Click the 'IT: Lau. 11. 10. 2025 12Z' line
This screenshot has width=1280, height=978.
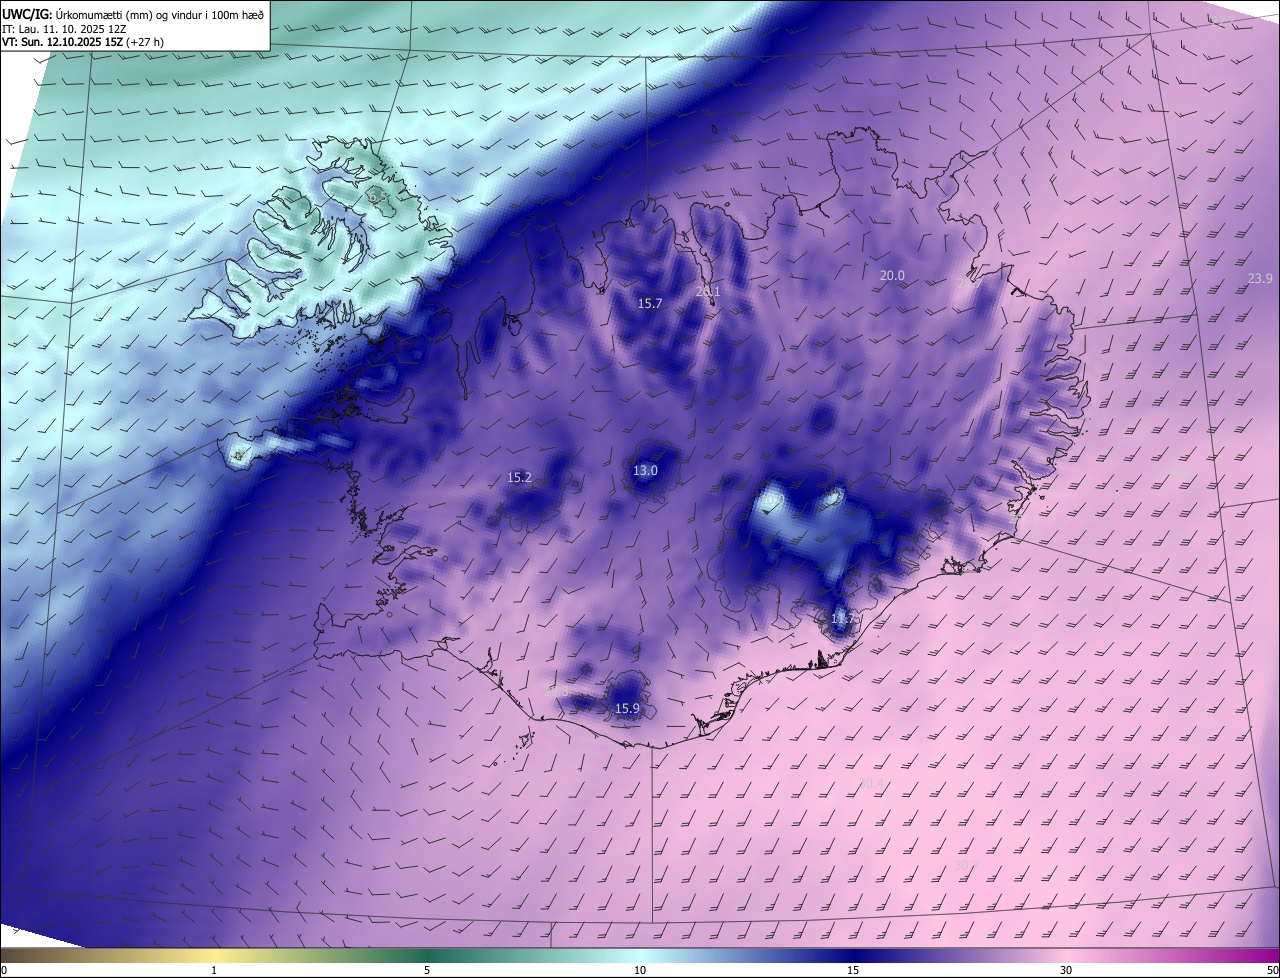[x=66, y=29]
